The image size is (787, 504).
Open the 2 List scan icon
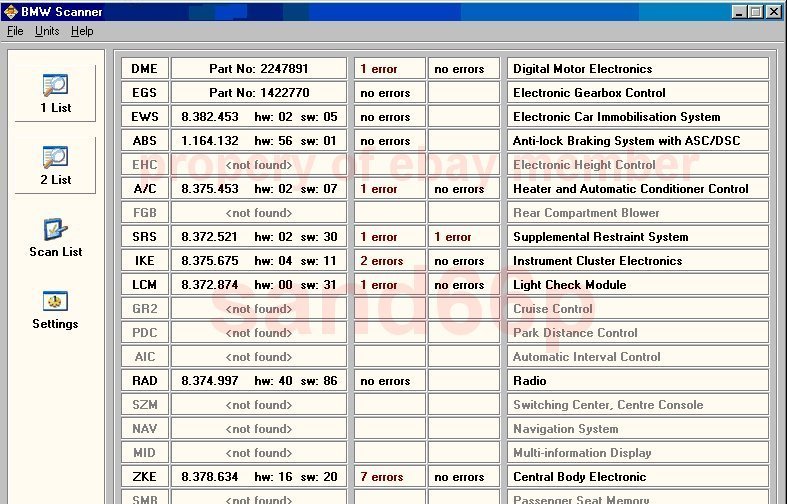[55, 165]
